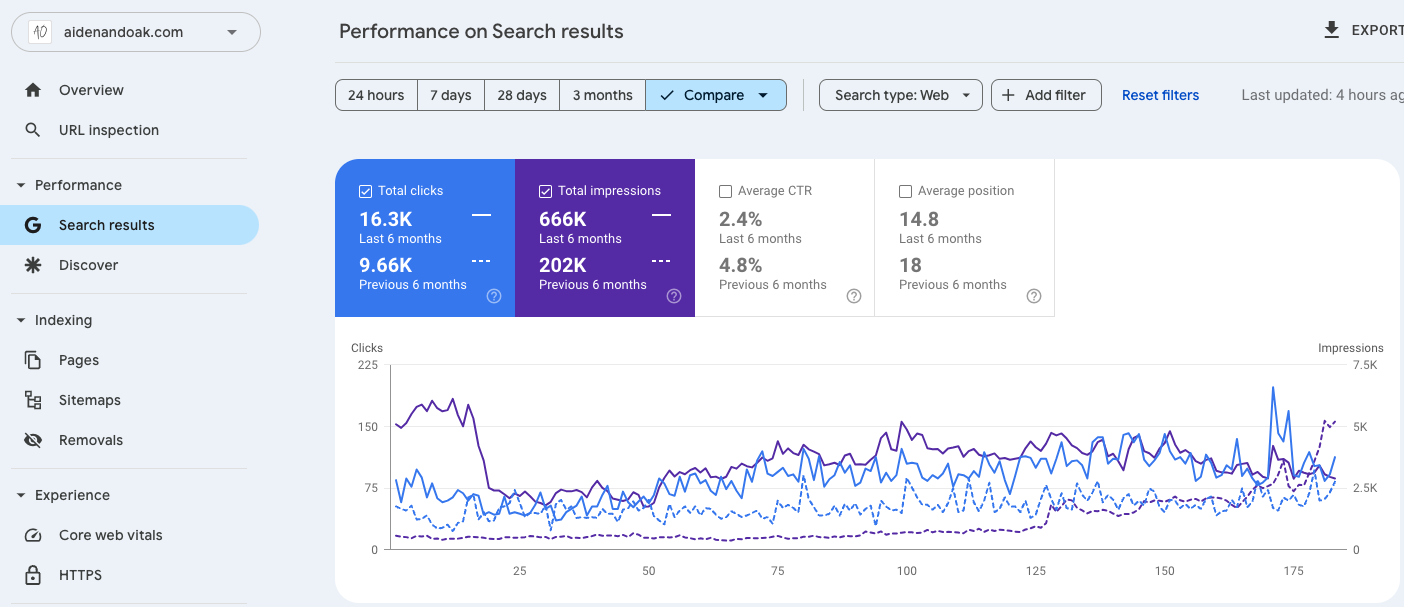Click the Export download icon
The width and height of the screenshot is (1404, 607).
[x=1331, y=30]
